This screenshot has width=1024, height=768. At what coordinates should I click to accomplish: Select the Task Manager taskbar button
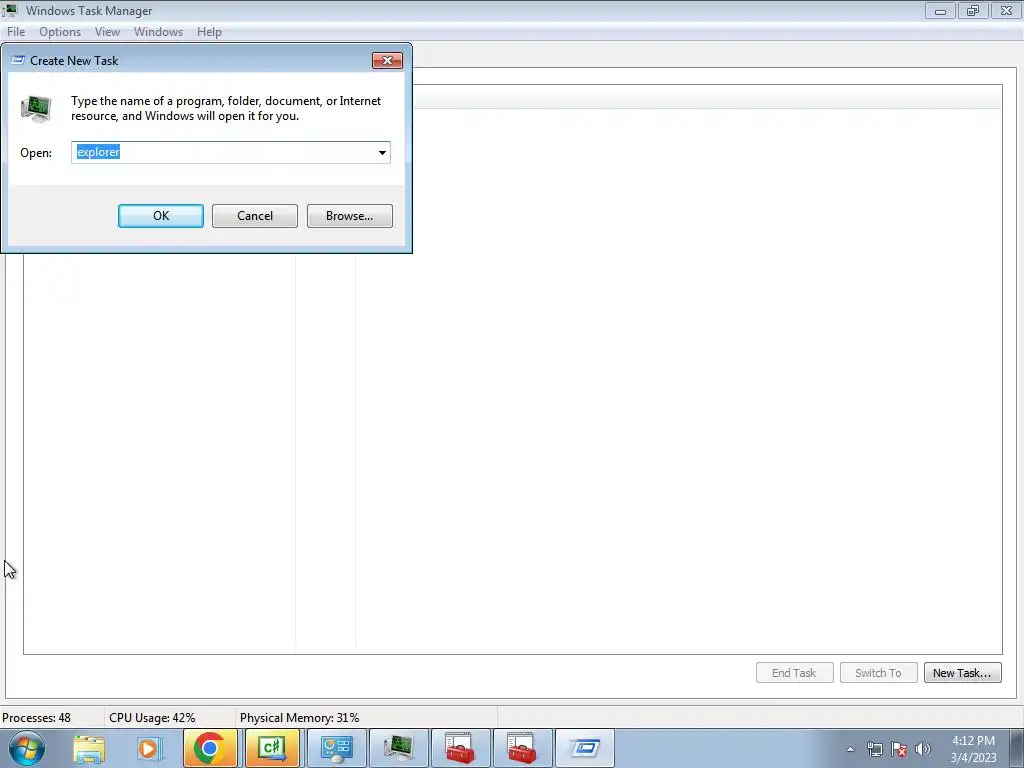[398, 748]
